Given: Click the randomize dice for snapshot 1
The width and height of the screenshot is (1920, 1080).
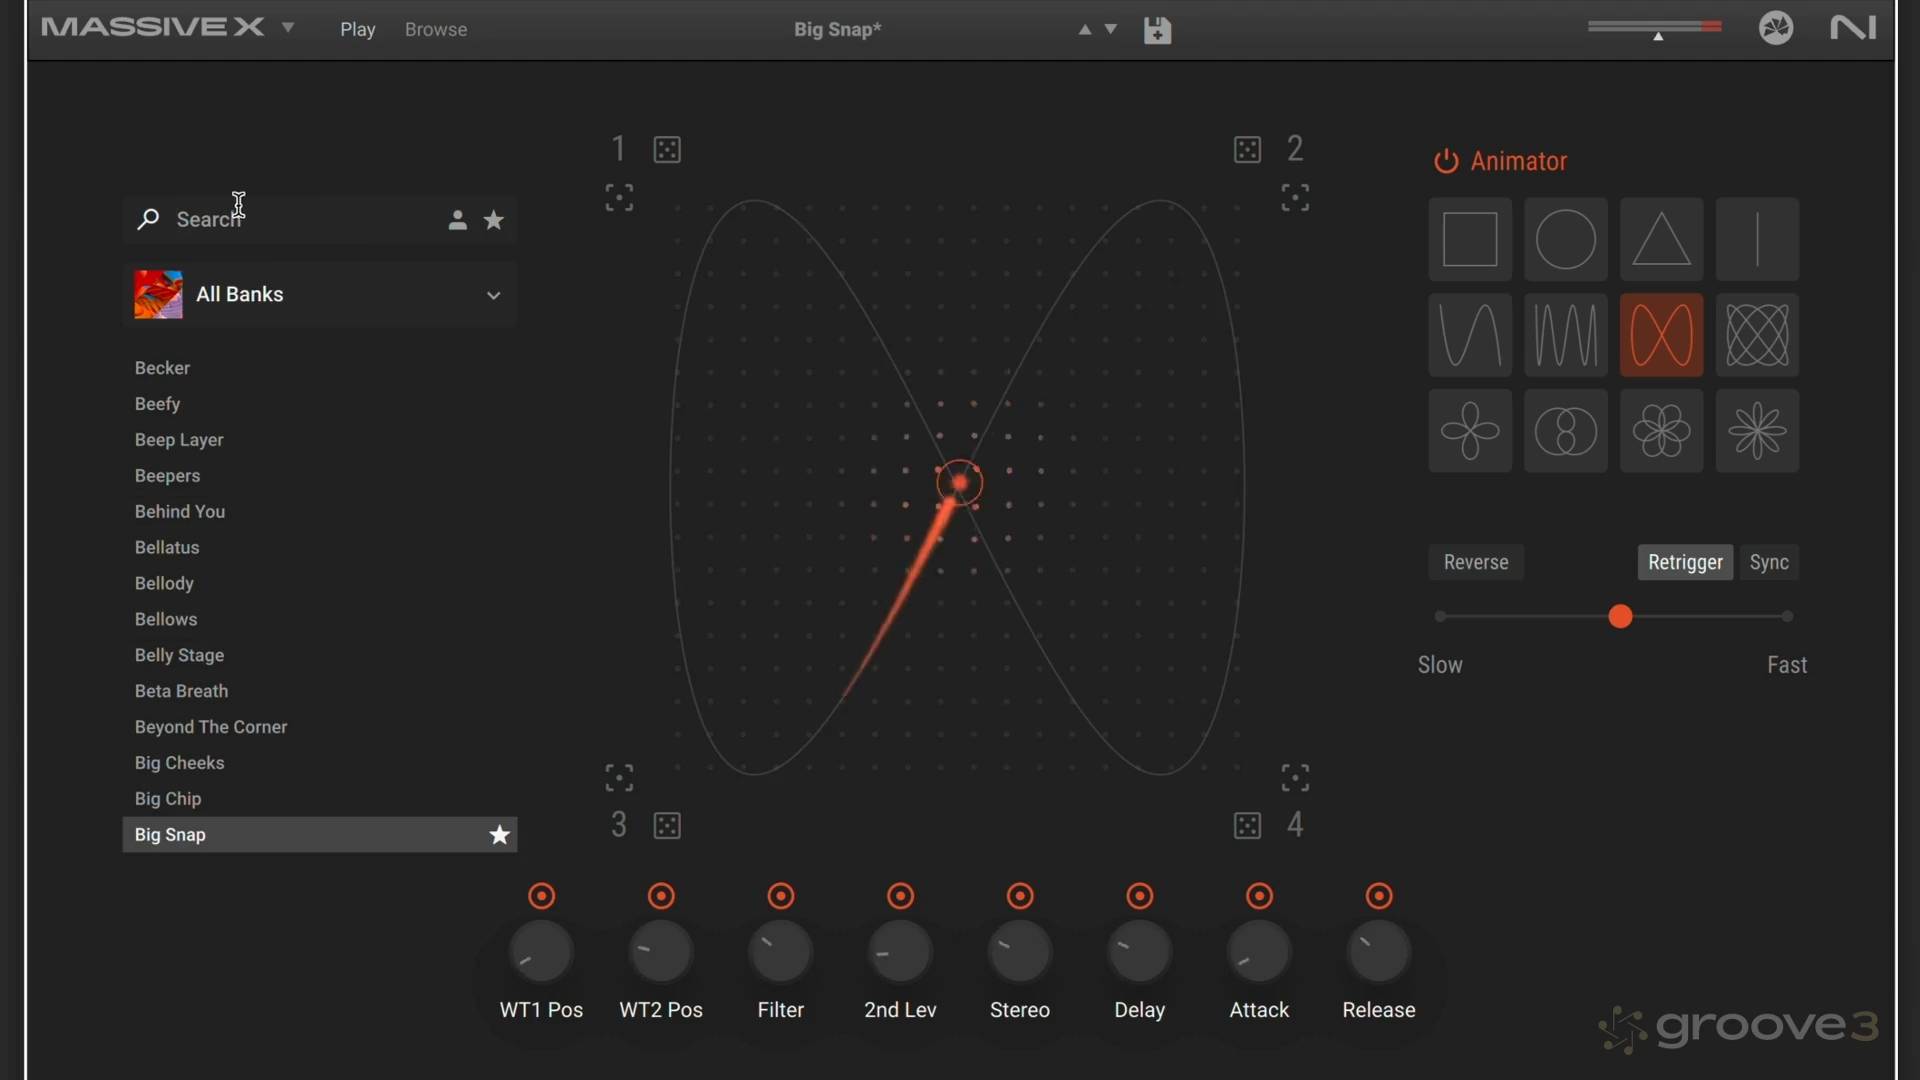Looking at the screenshot, I should coord(667,150).
